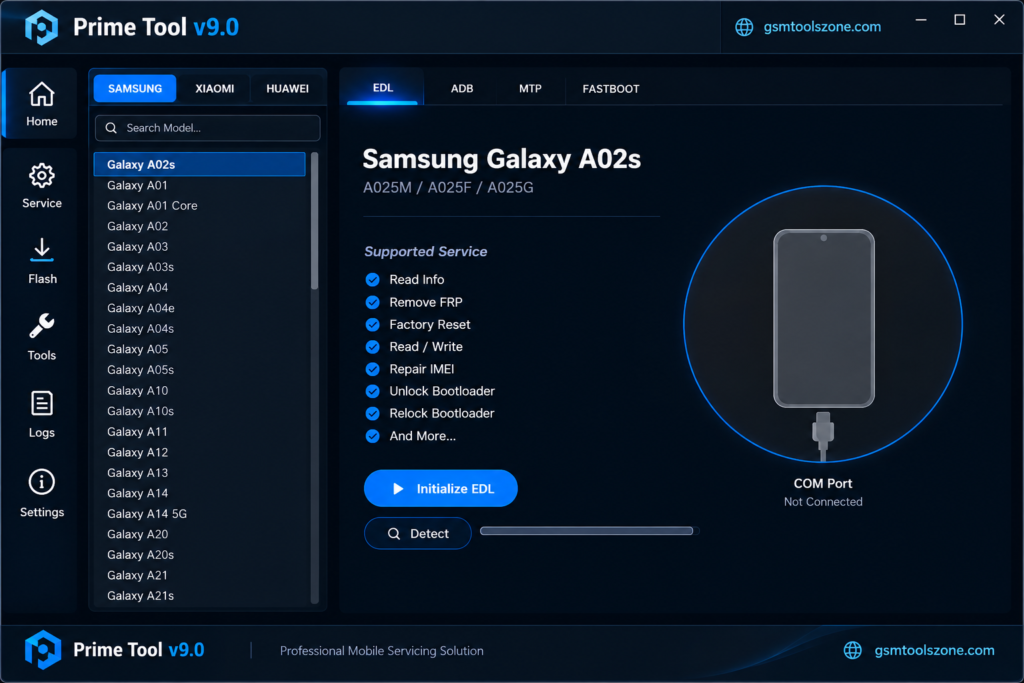Switch to the ADB mode tab
This screenshot has width=1024, height=683.
point(462,88)
